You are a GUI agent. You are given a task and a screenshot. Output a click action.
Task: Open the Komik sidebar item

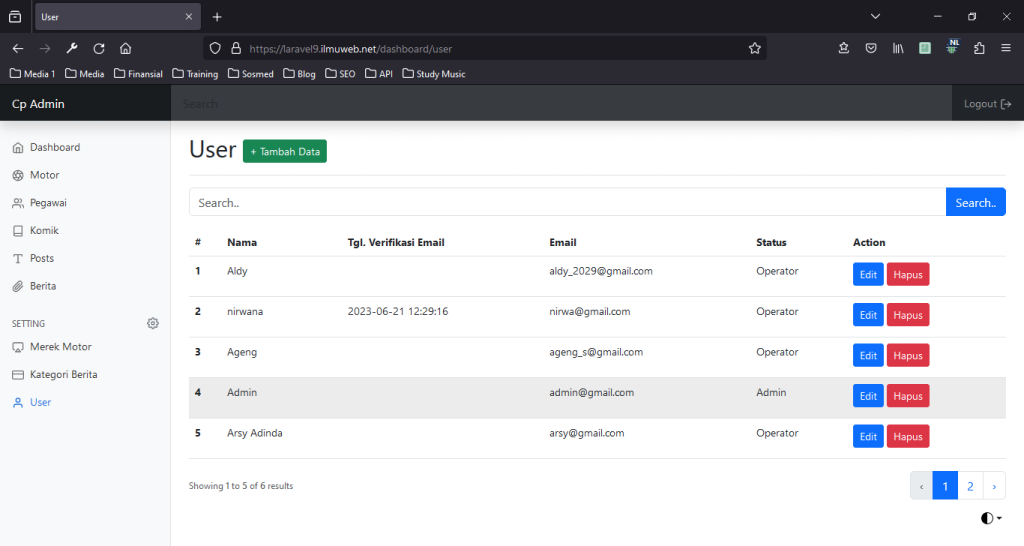44,230
